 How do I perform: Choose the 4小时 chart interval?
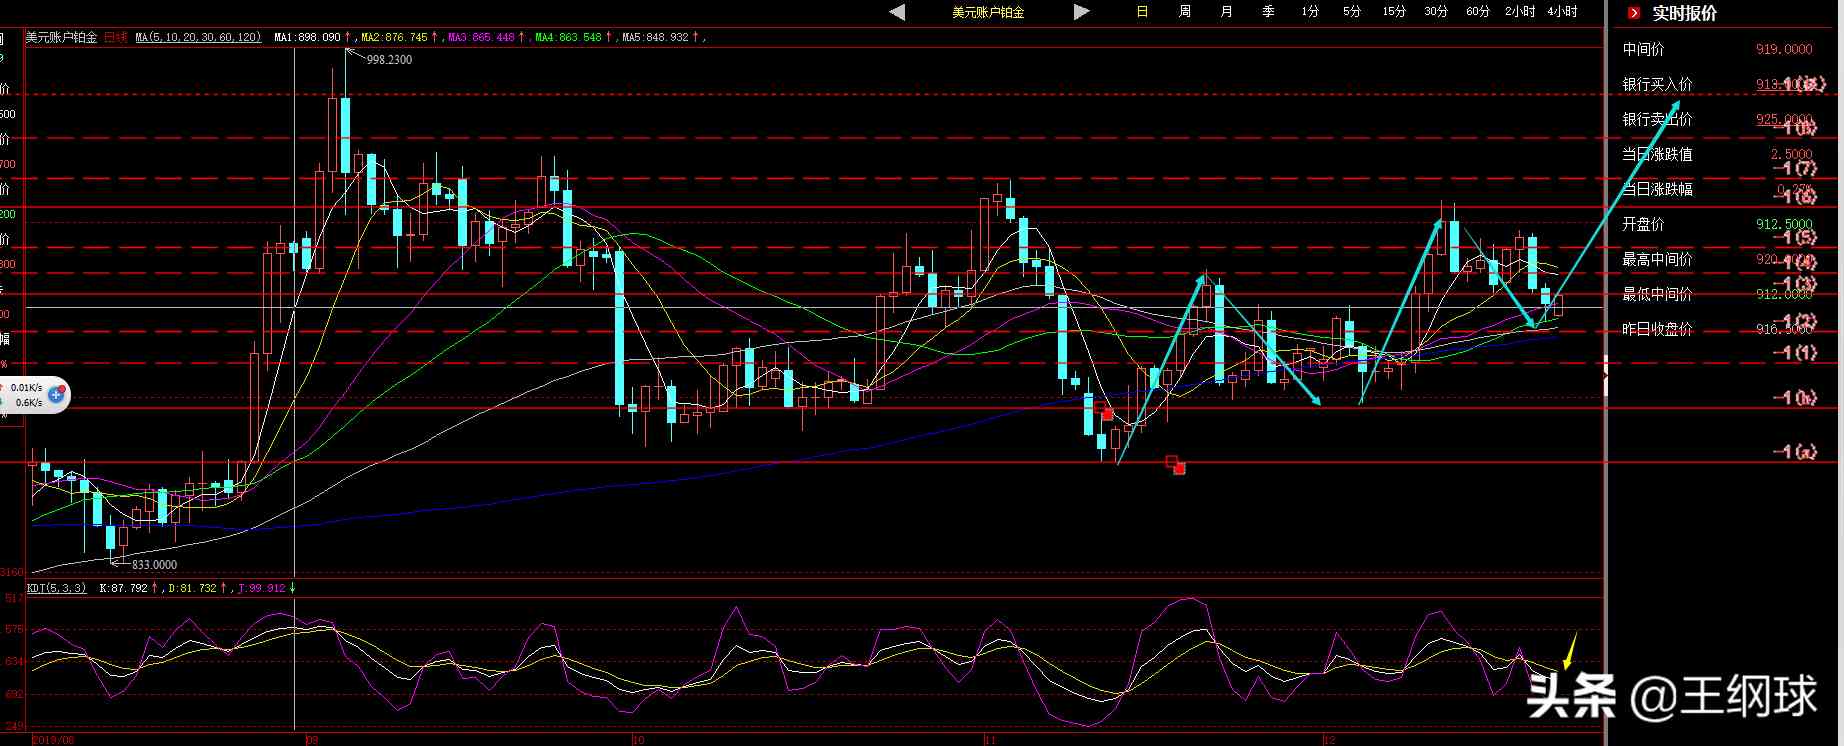tap(1561, 12)
